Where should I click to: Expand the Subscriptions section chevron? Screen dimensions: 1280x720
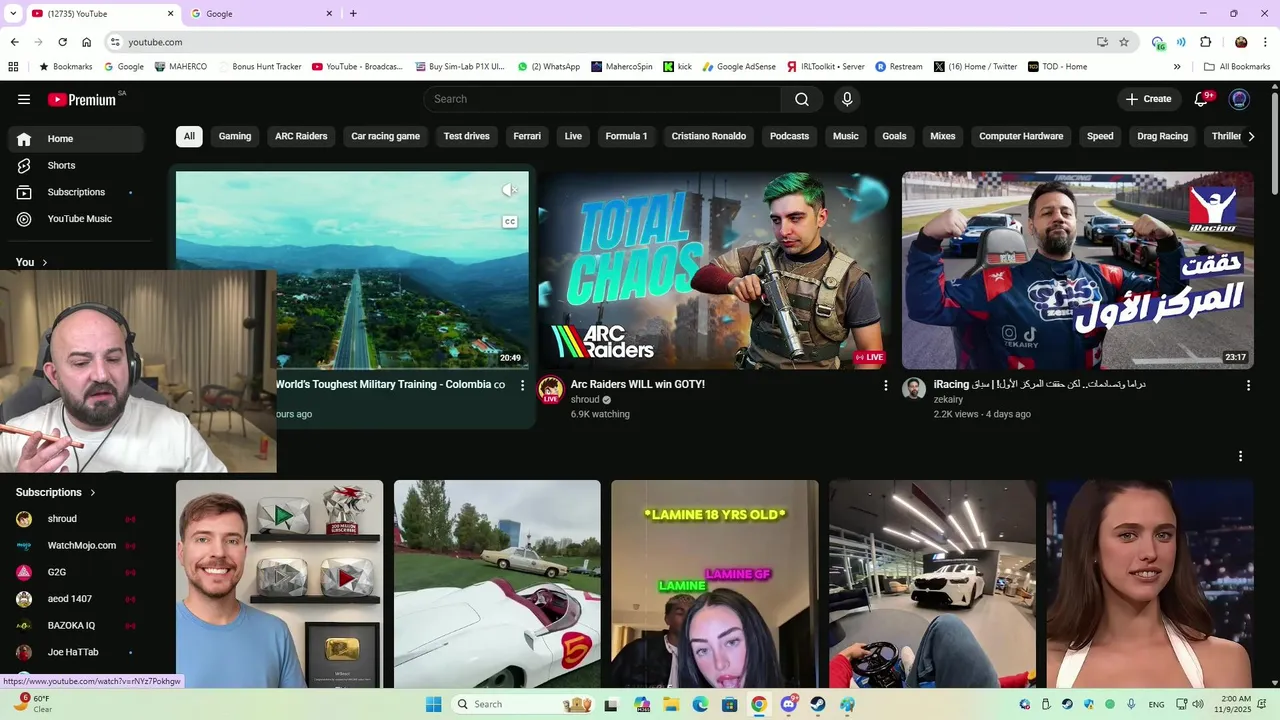(93, 493)
